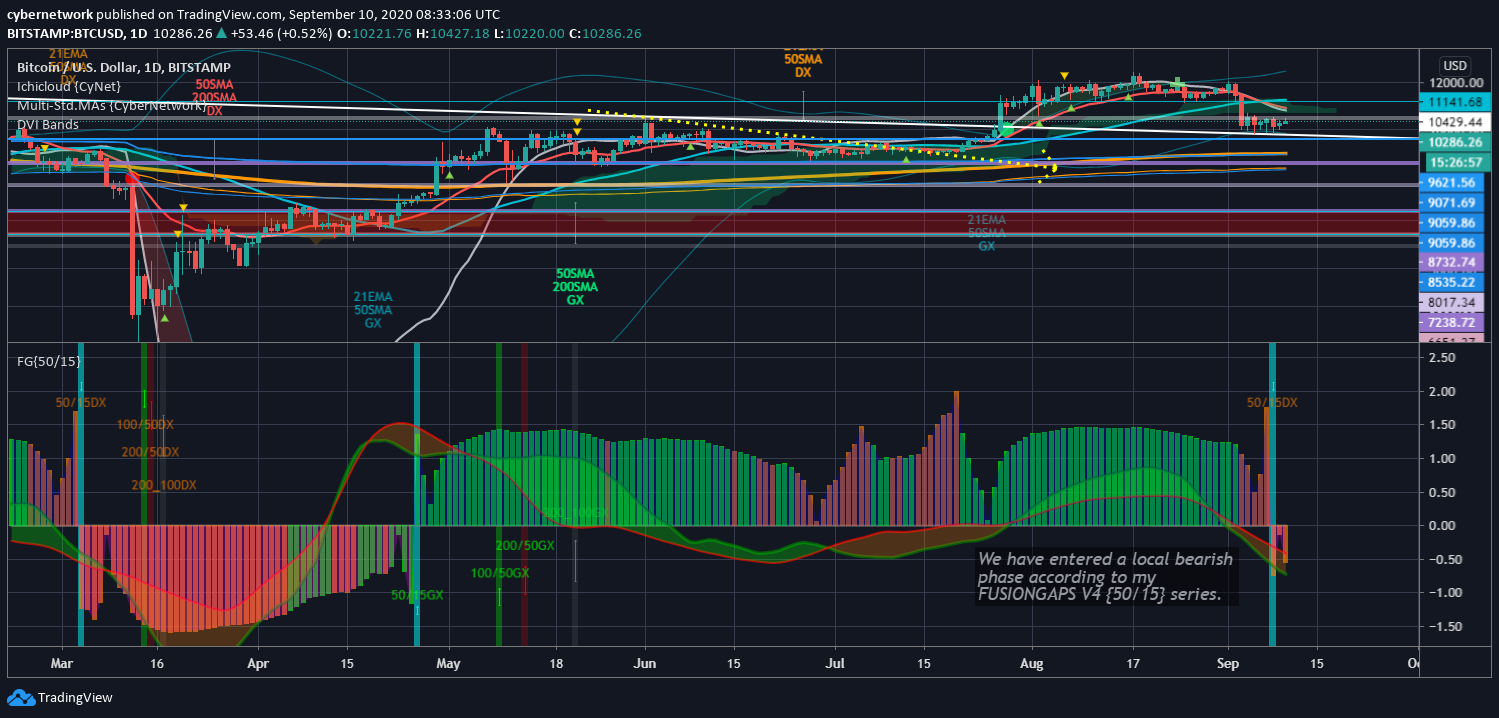The width and height of the screenshot is (1499, 718).
Task: Click the 8535.22 blue price label
Action: (1454, 282)
